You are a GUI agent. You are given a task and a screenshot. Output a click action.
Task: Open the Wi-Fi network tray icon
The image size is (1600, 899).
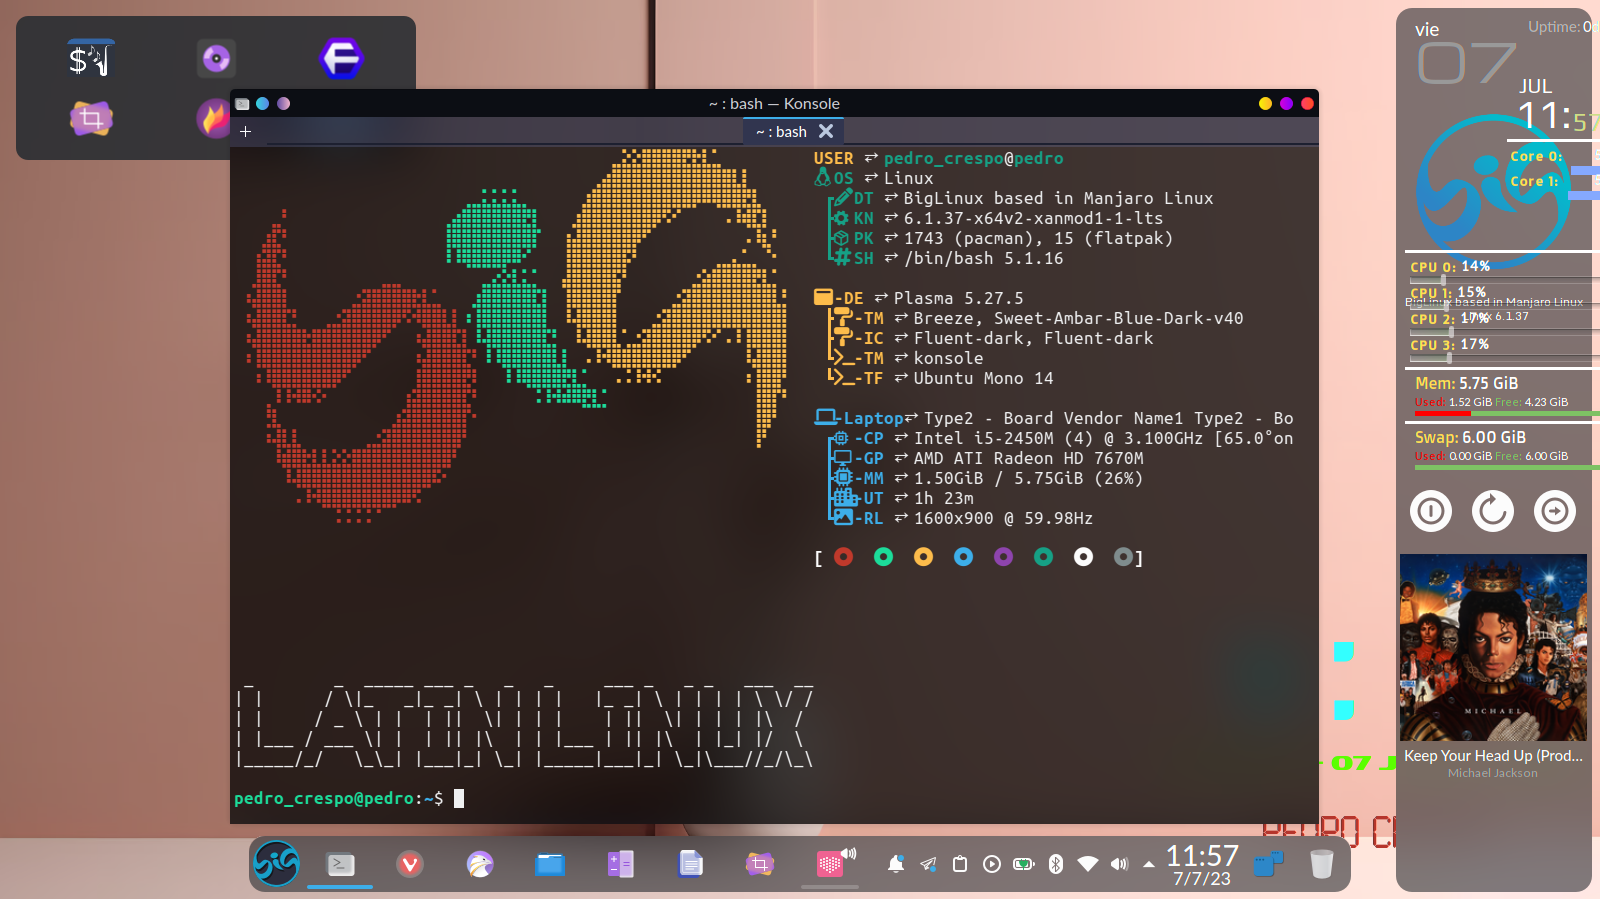point(1088,864)
